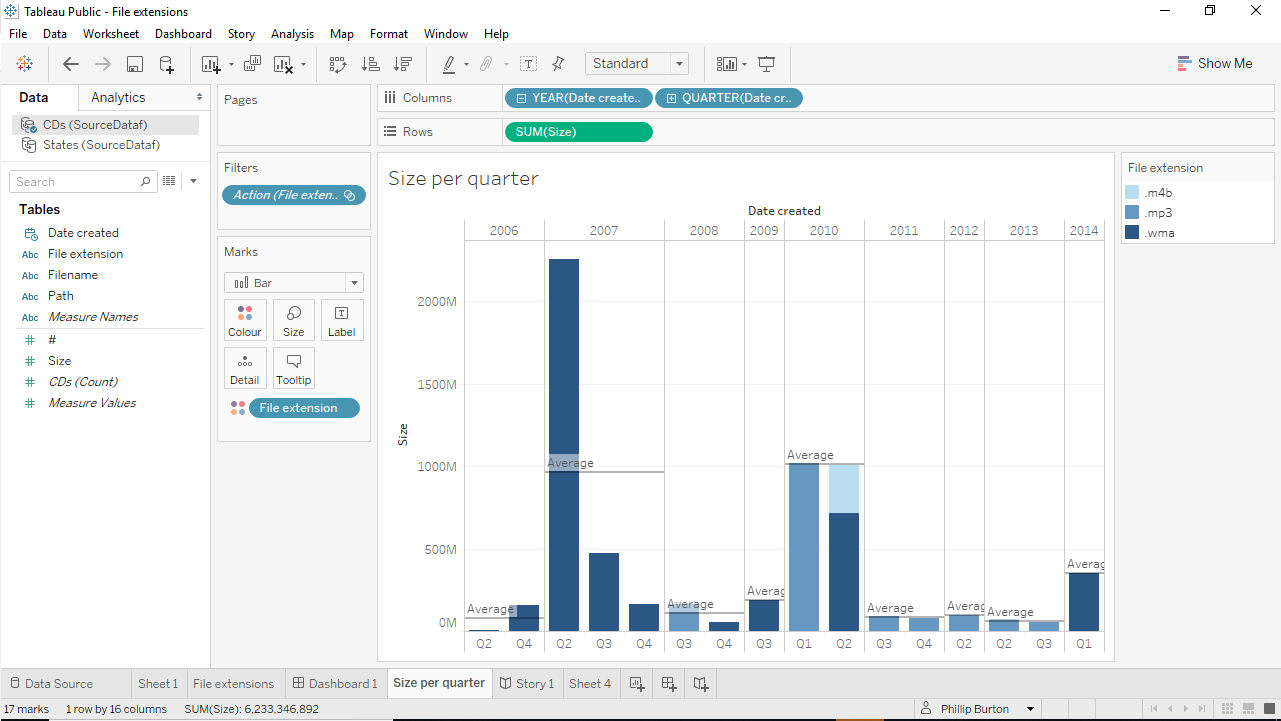This screenshot has height=721, width=1281.
Task: Open the data pane options dropdown arrow
Action: tap(193, 181)
